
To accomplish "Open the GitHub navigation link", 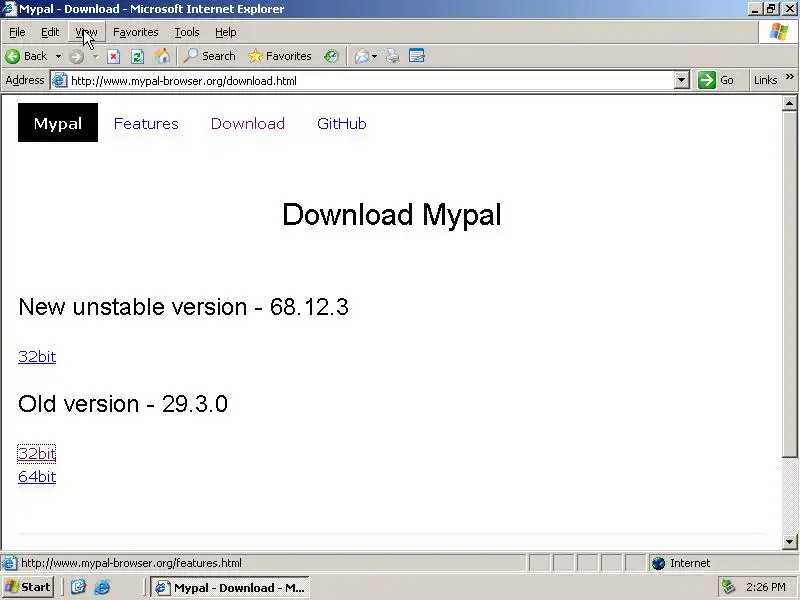I will click(x=341, y=123).
